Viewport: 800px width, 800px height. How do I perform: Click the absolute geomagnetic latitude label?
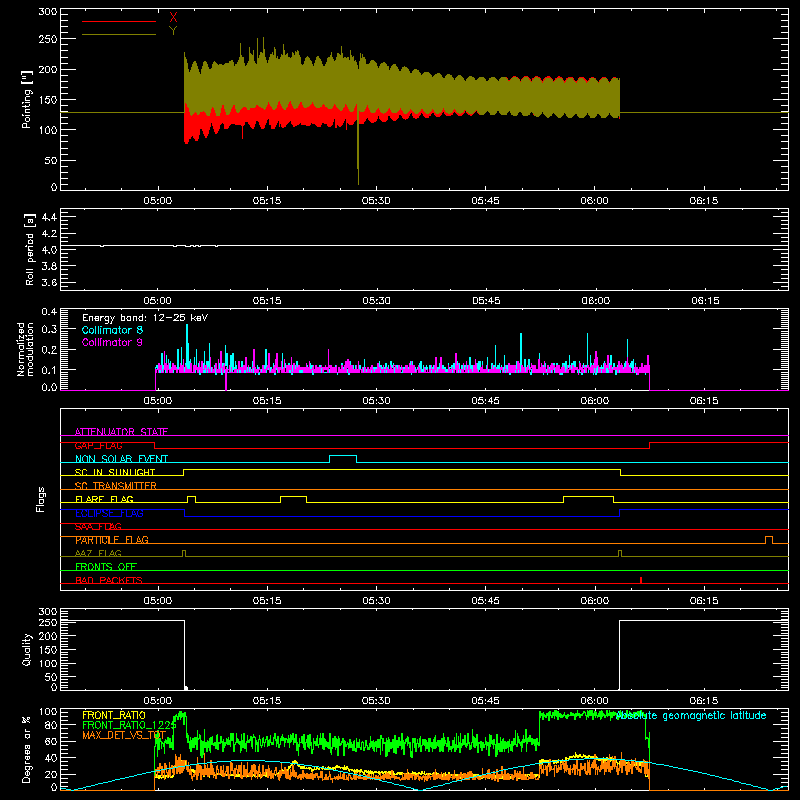[691, 716]
